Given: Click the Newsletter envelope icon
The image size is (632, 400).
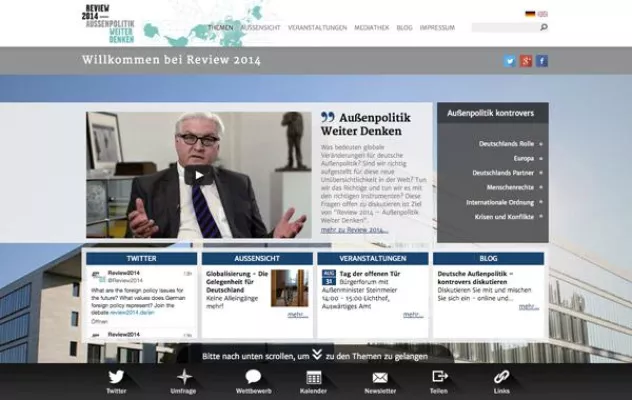Looking at the screenshot, I should coord(380,377).
